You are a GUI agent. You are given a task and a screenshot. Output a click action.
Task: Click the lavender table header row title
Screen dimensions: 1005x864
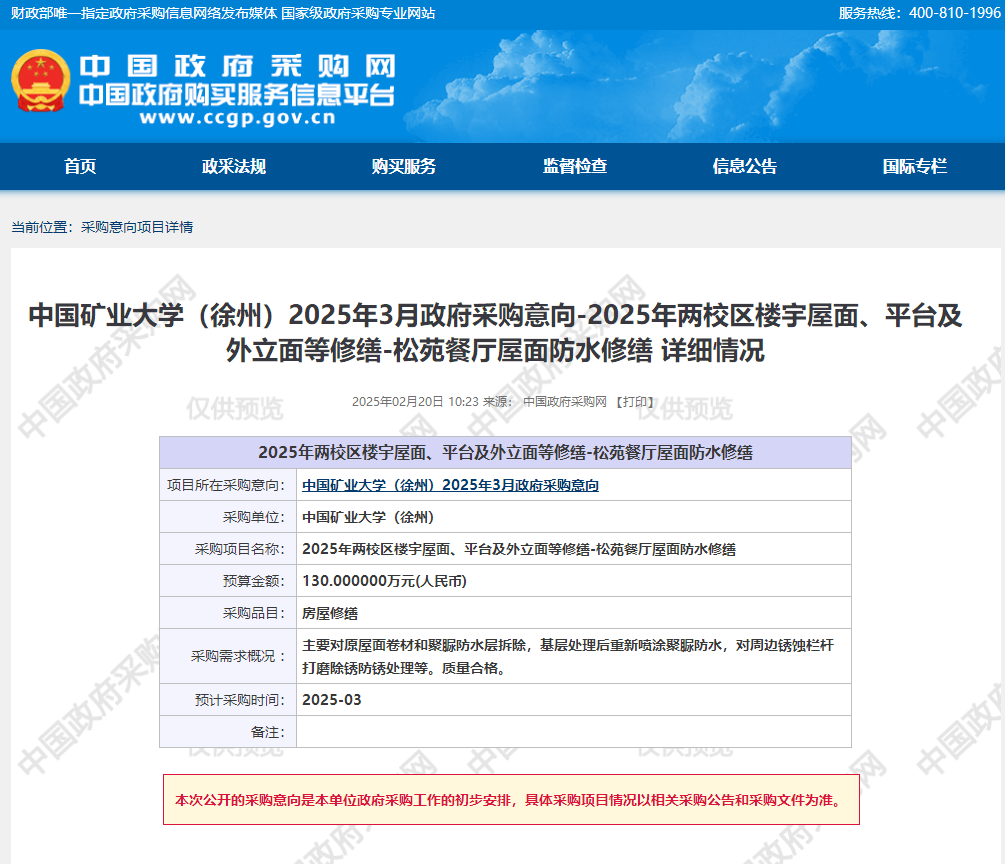tap(505, 453)
